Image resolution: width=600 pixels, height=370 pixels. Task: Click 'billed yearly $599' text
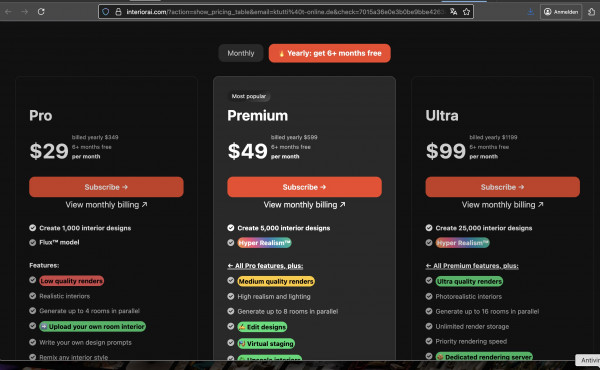click(x=294, y=137)
